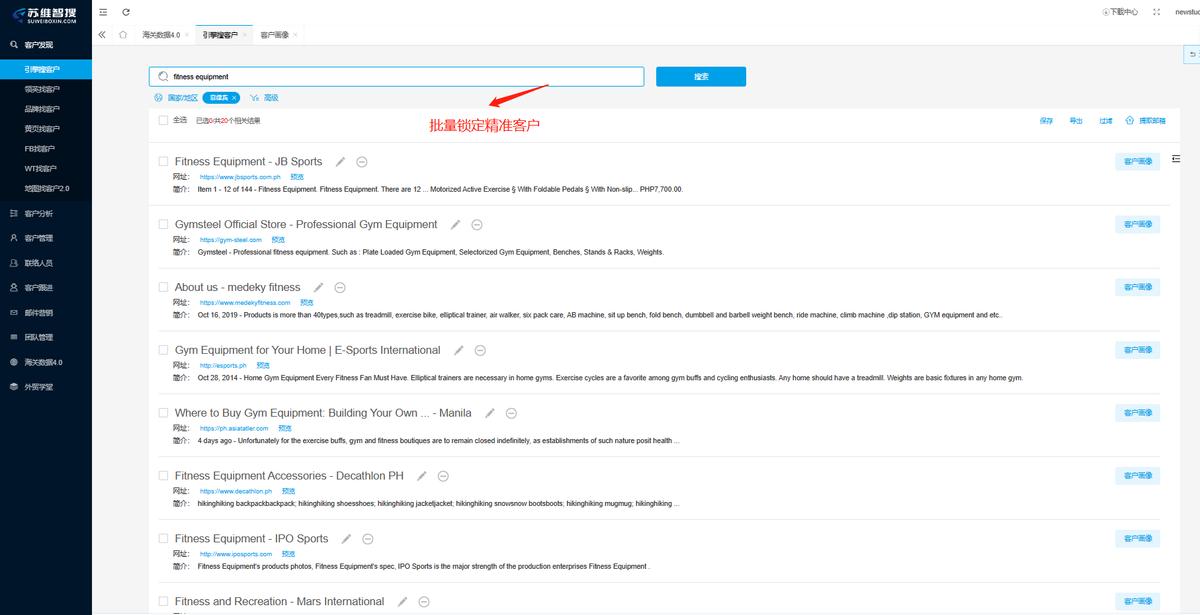The width and height of the screenshot is (1200, 615).
Task: Select the Mars International result checkbox
Action: click(x=163, y=601)
